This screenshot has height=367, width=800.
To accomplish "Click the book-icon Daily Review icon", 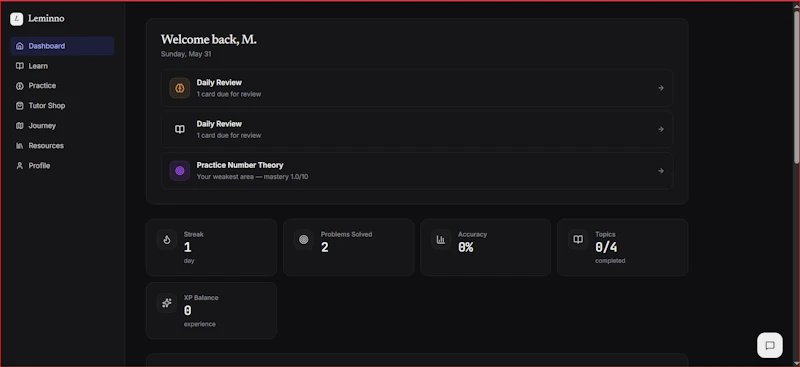I will [x=180, y=129].
